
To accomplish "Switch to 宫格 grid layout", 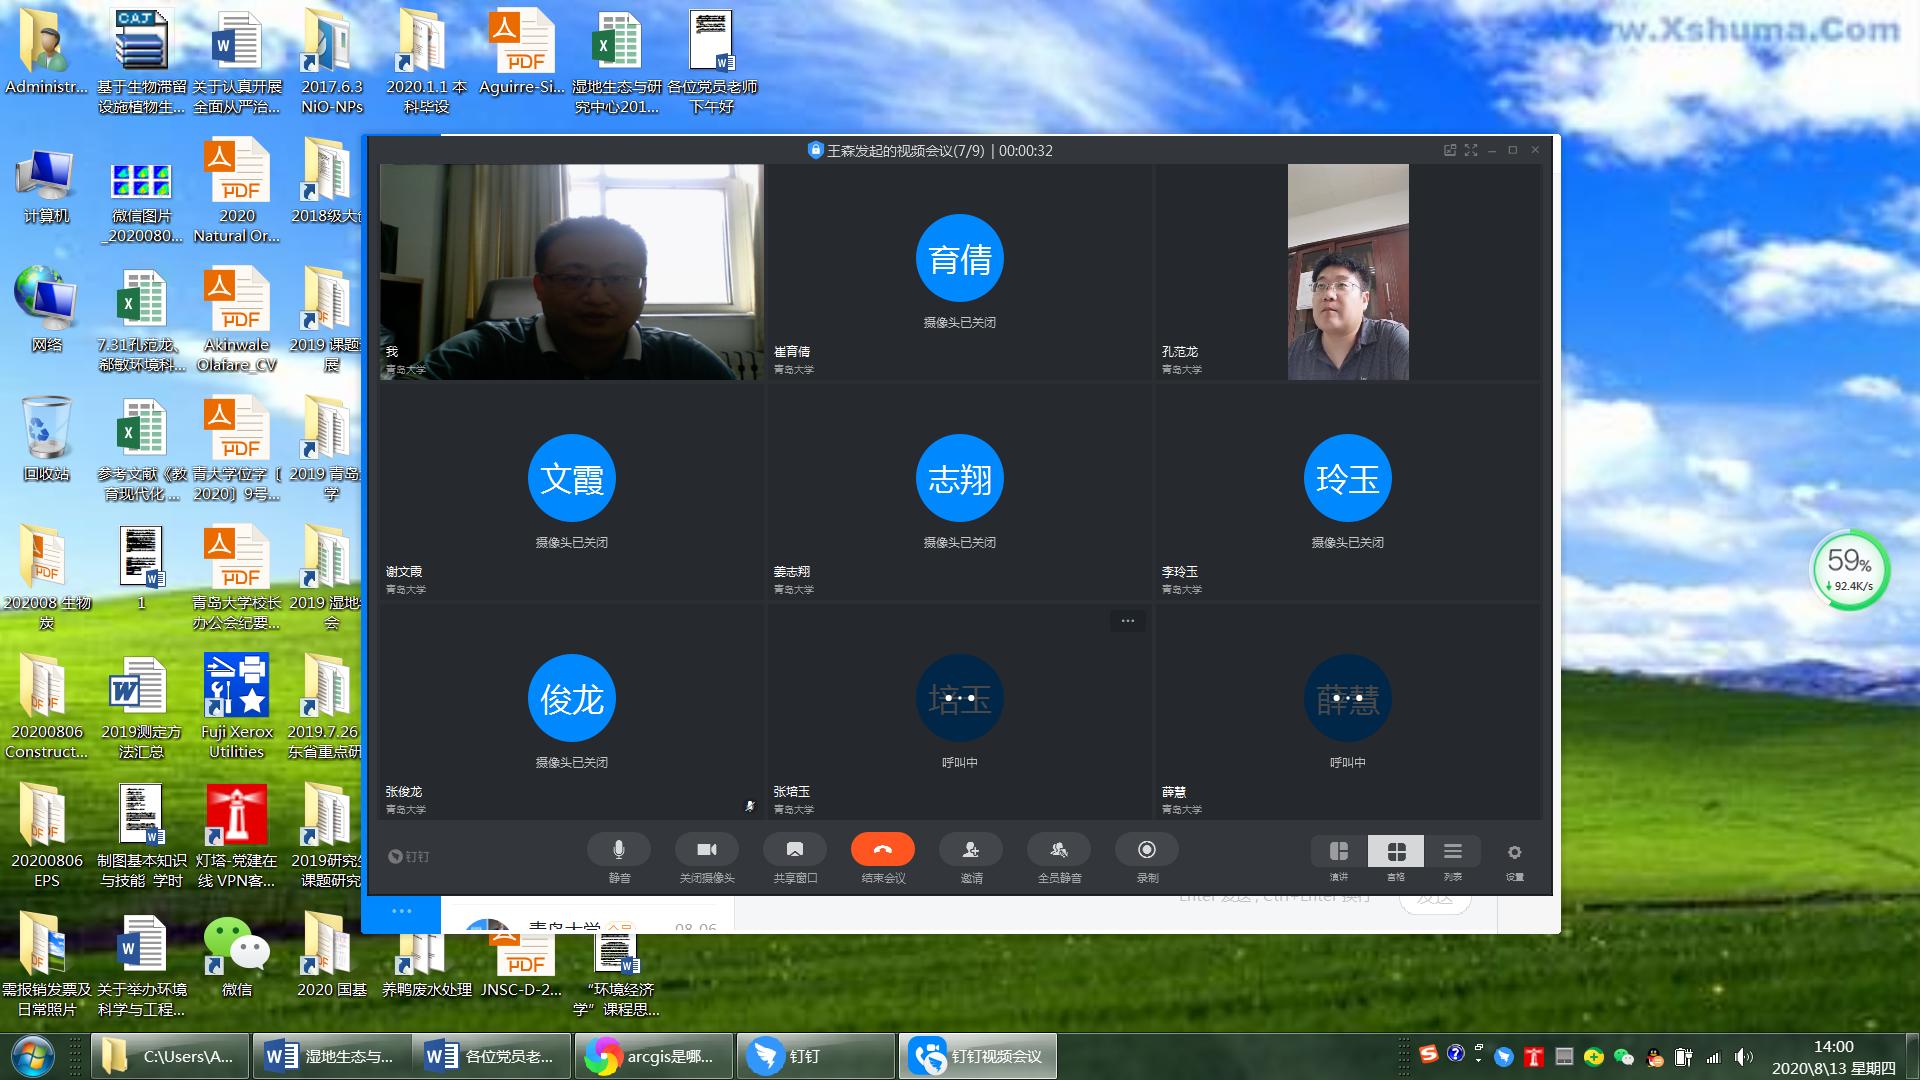I will point(1396,852).
